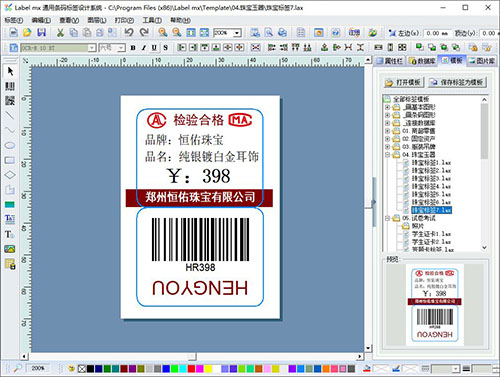Open the 编辑(E) menu
Screen dimensions: 500x377
41,20
